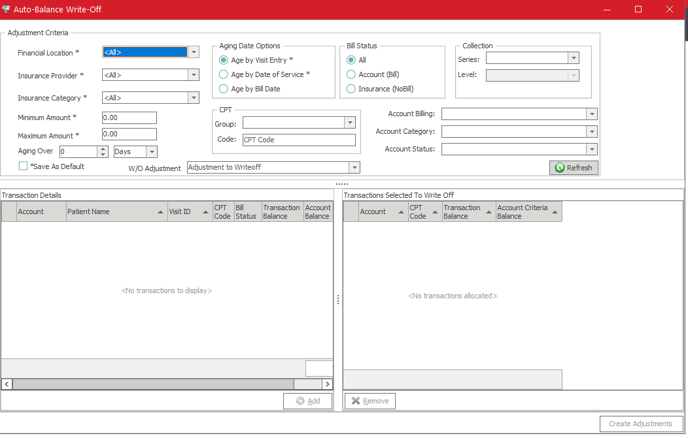Expand the Insurance Provider dropdown
This screenshot has width=688, height=438.
click(193, 75)
